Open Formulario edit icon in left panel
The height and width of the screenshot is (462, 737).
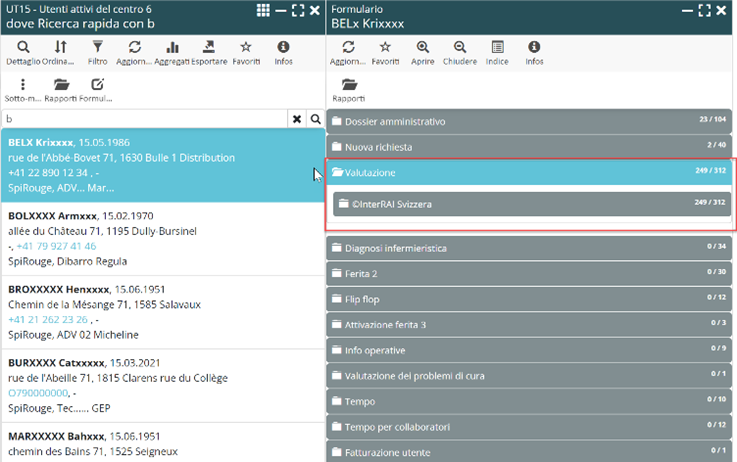pyautogui.click(x=97, y=84)
